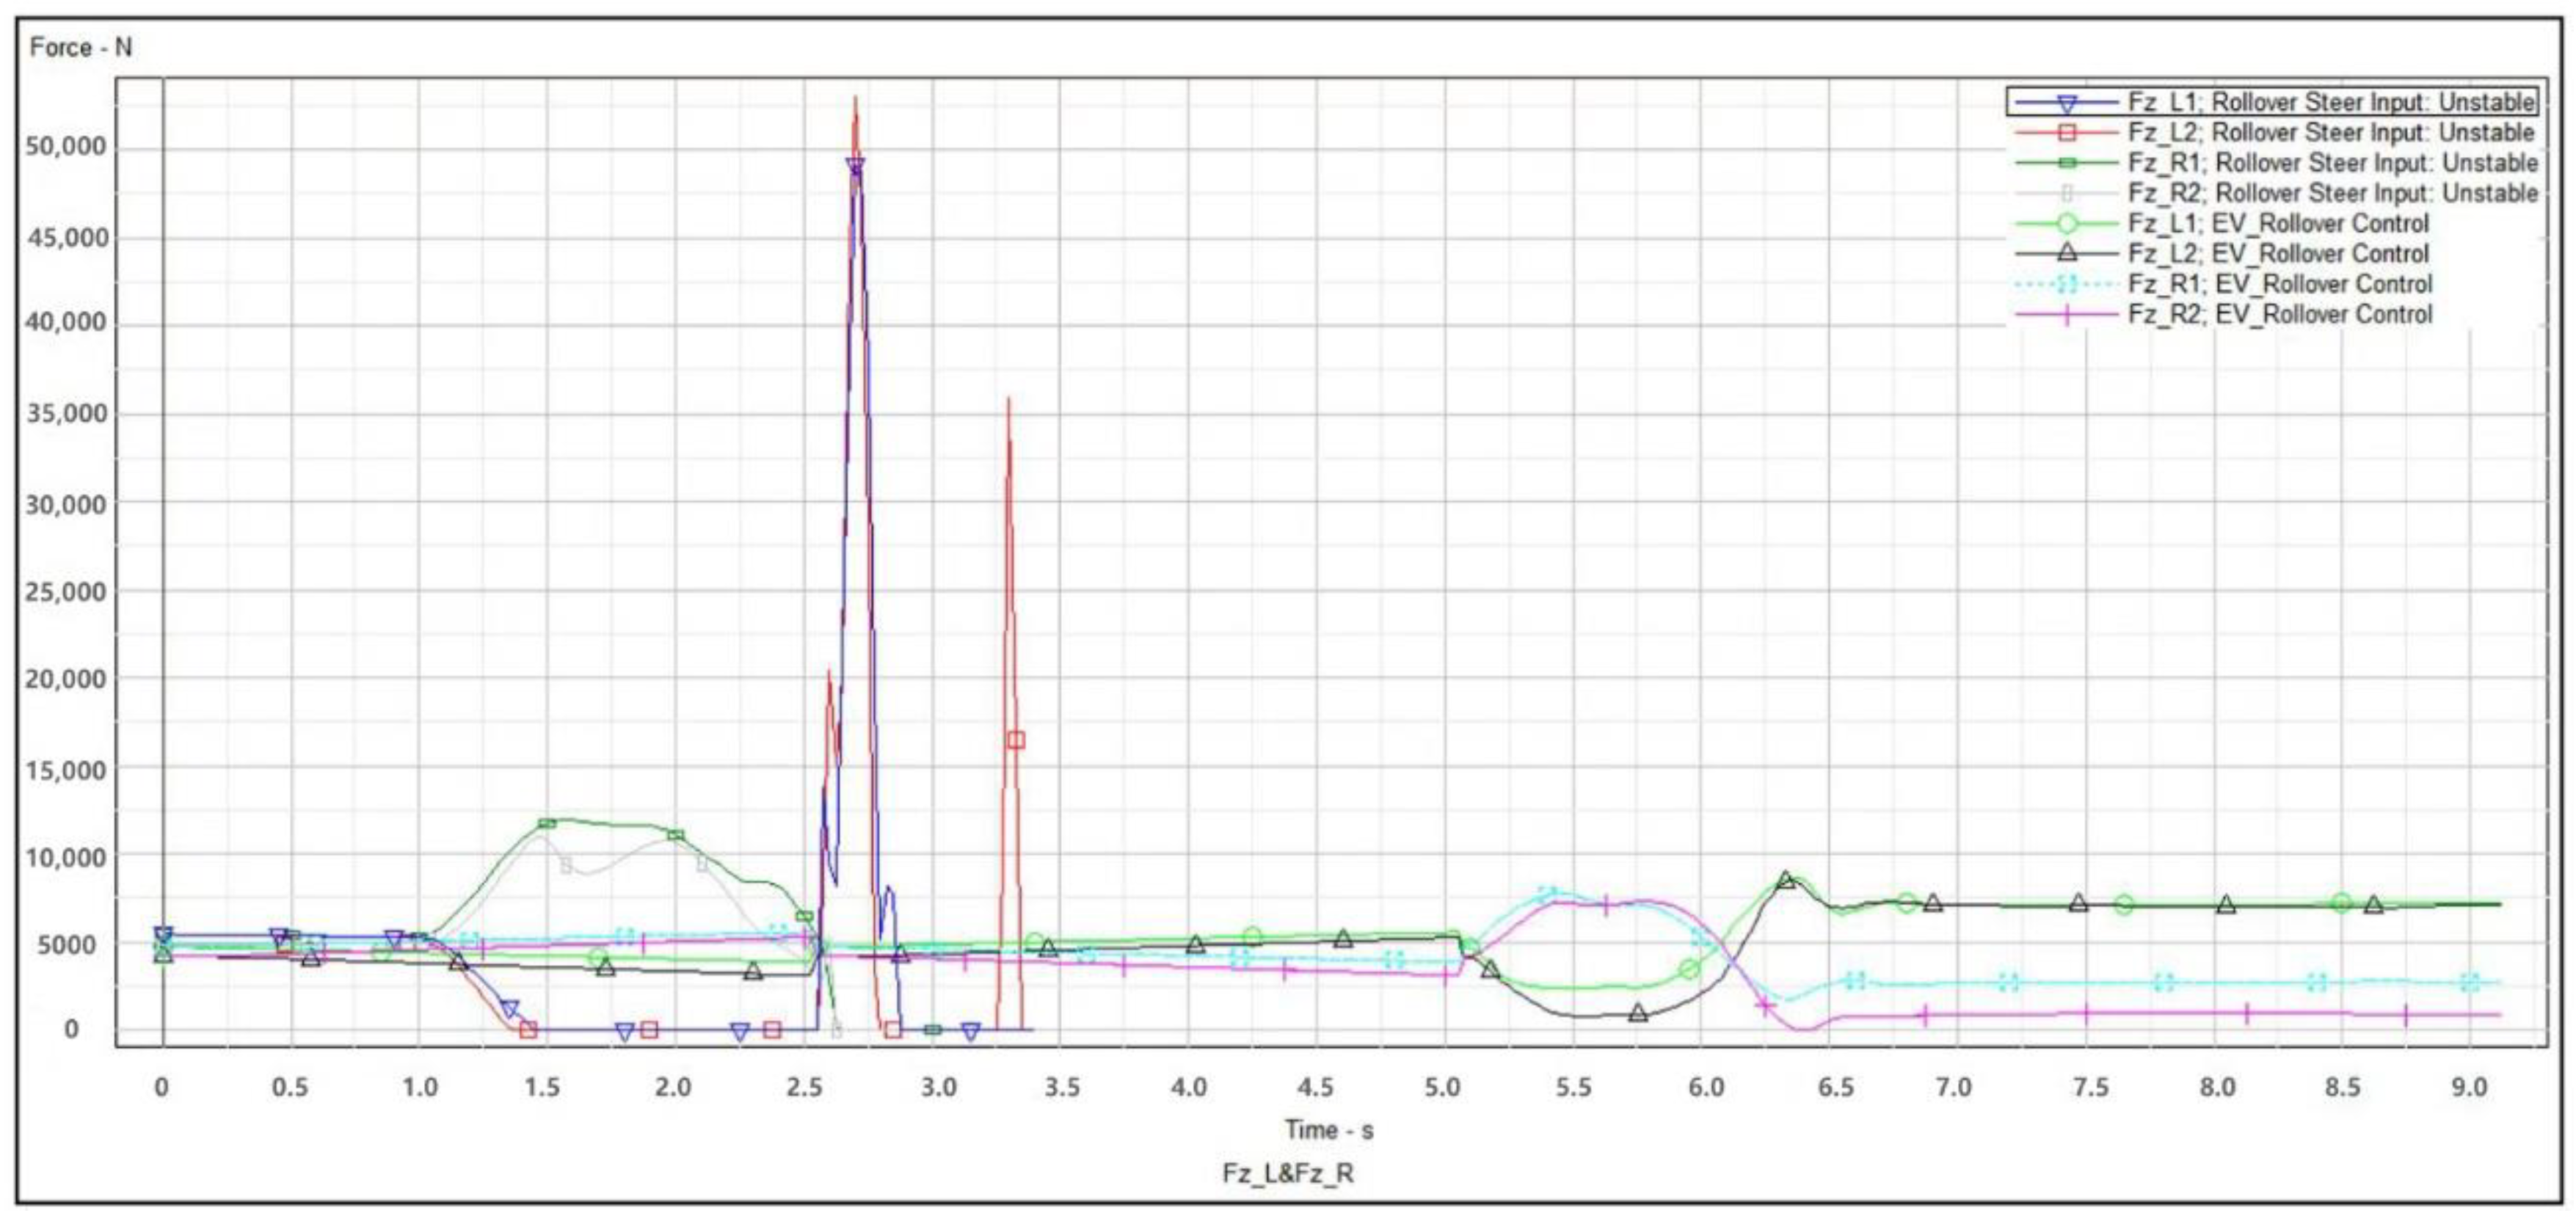2576x1221 pixels.
Task: Click the 9.0 tick label on time axis
Action: pyautogui.click(x=2469, y=1086)
